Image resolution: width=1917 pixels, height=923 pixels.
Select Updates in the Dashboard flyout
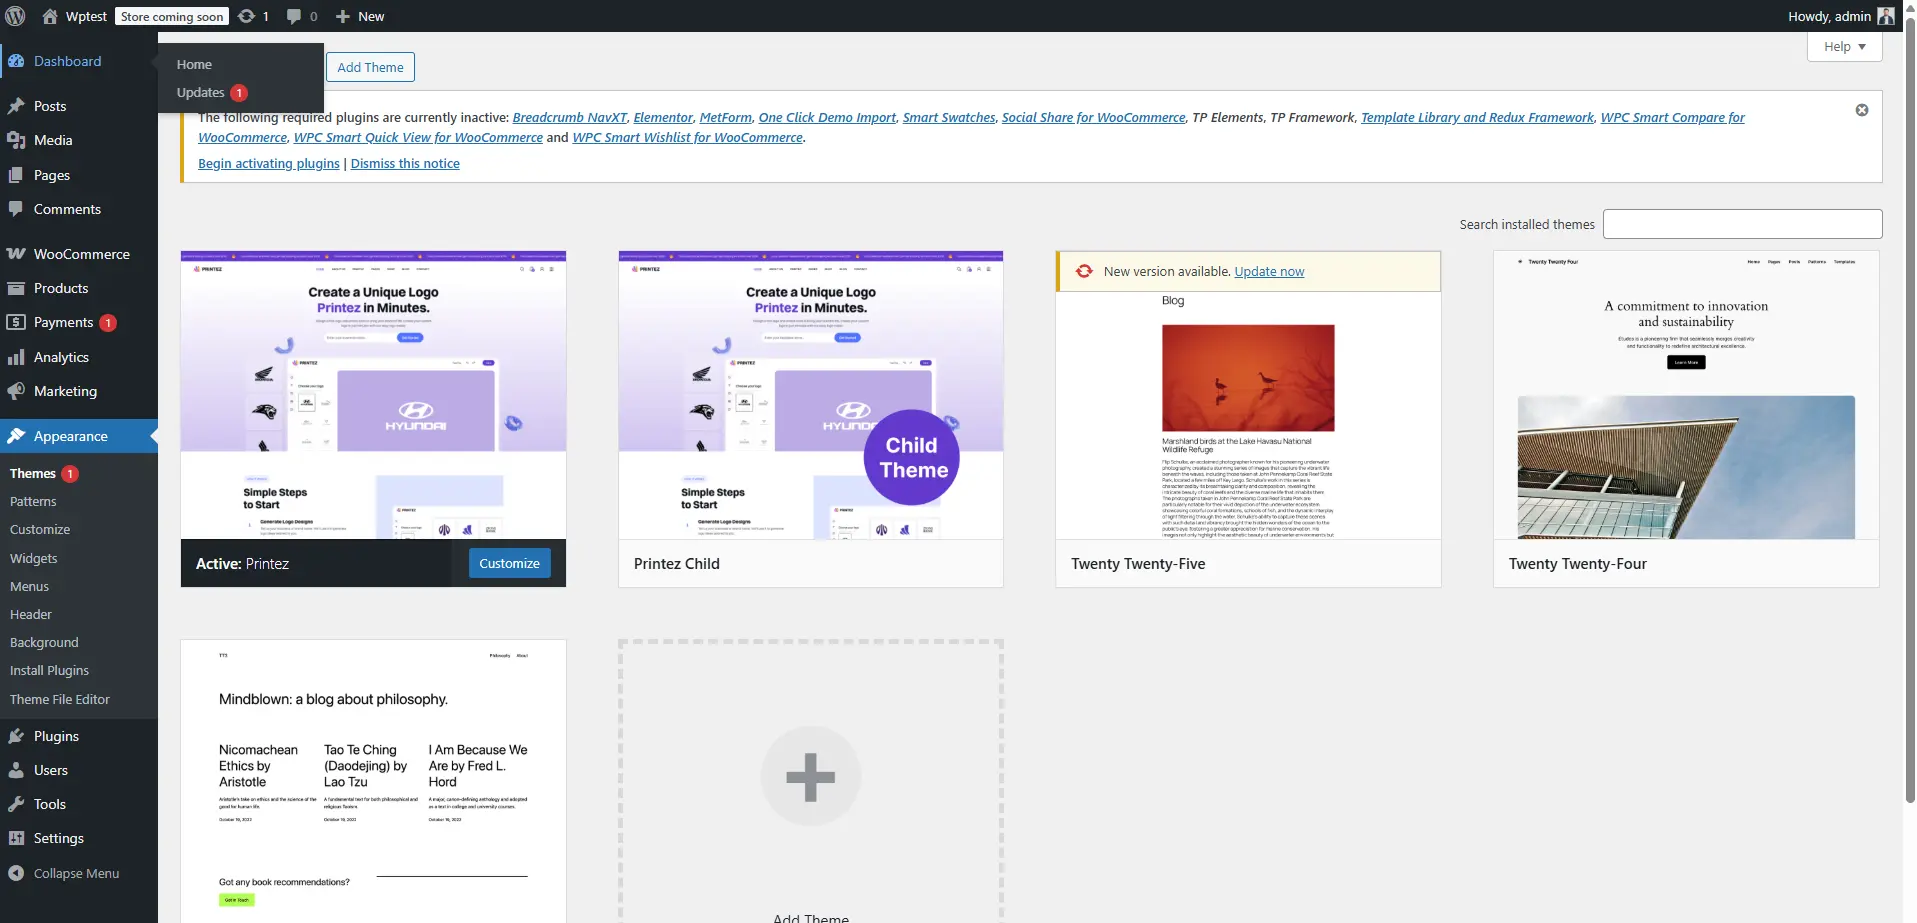tap(201, 93)
